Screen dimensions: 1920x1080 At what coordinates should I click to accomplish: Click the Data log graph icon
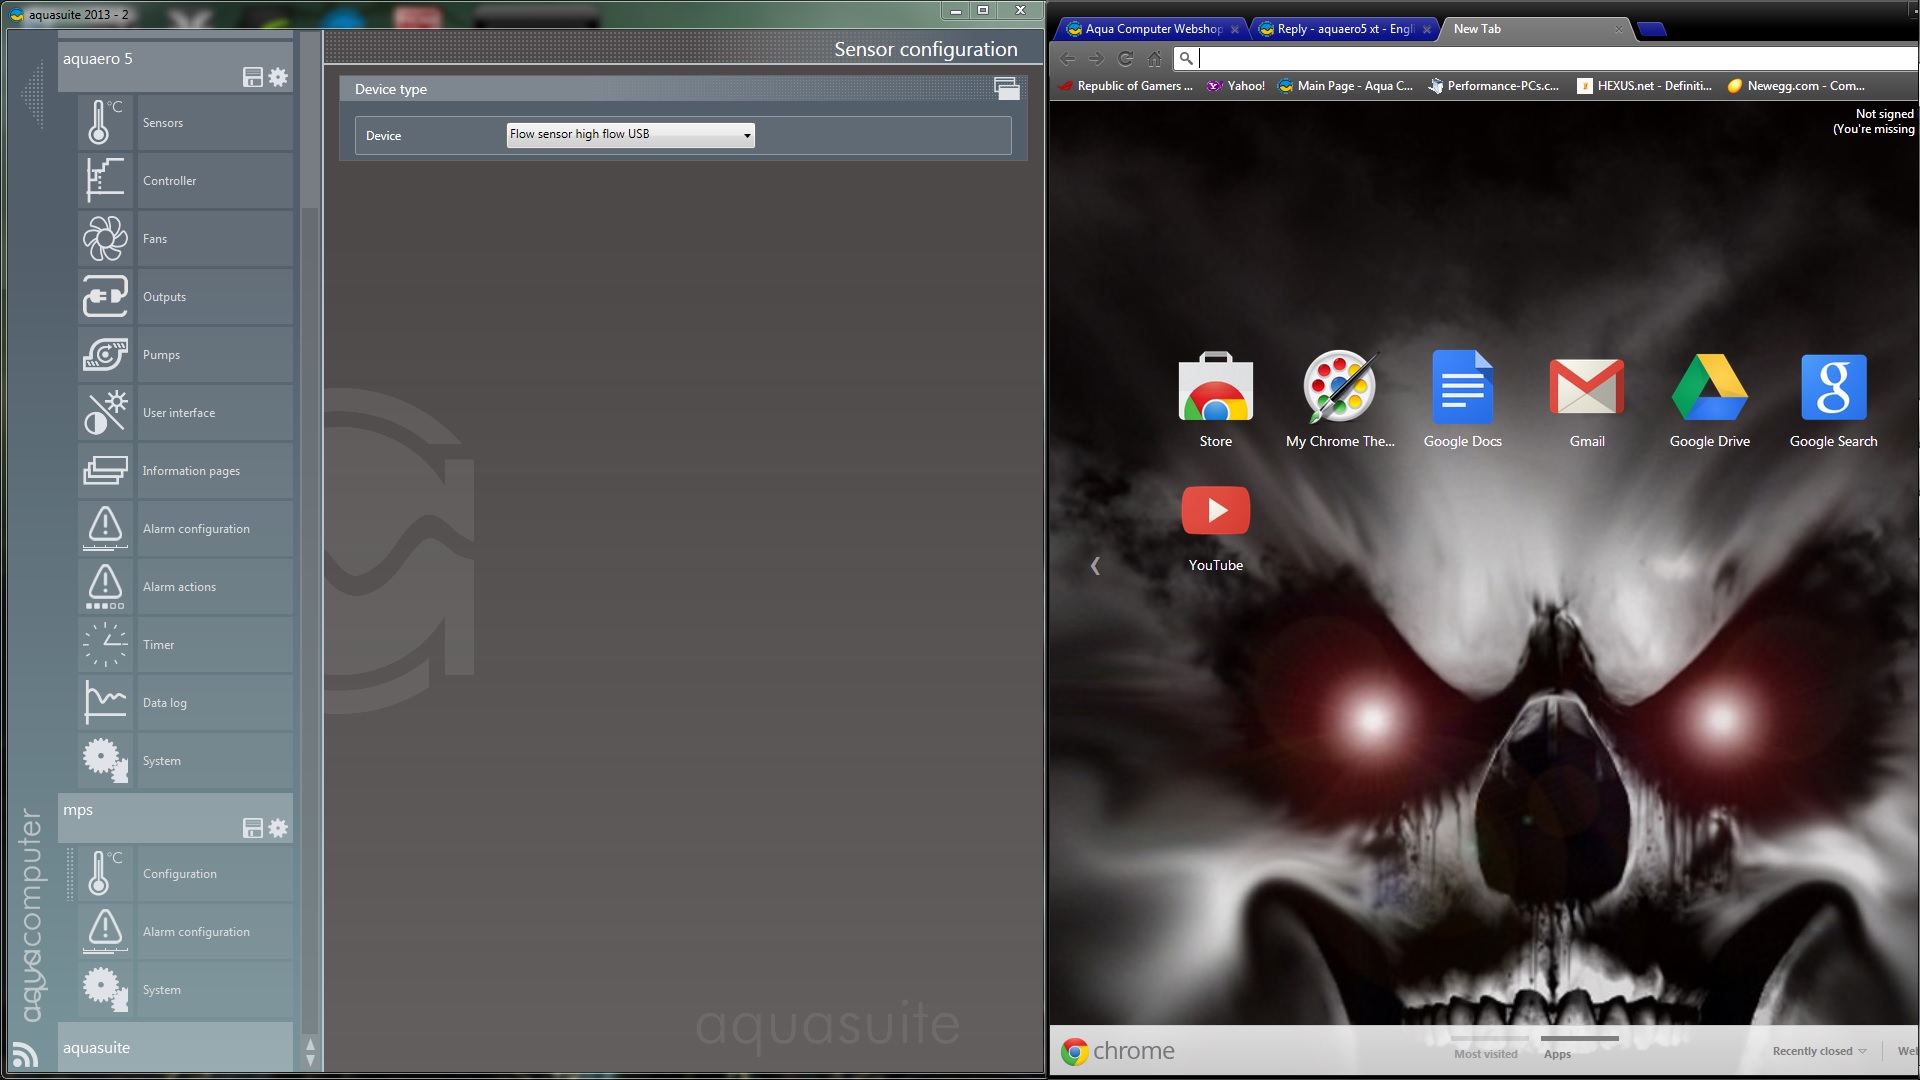pos(105,703)
